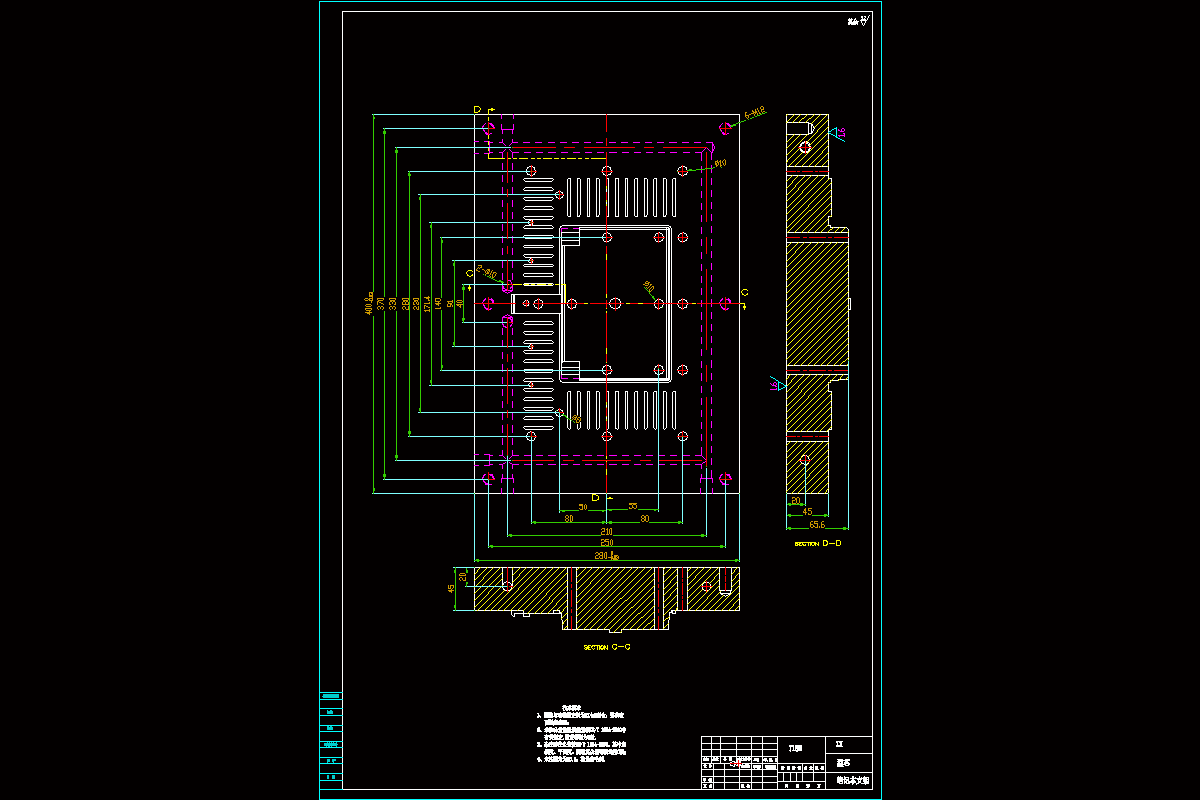This screenshot has height=800, width=1200.
Task: Select the horizontal 210 dimension text
Action: point(606,531)
